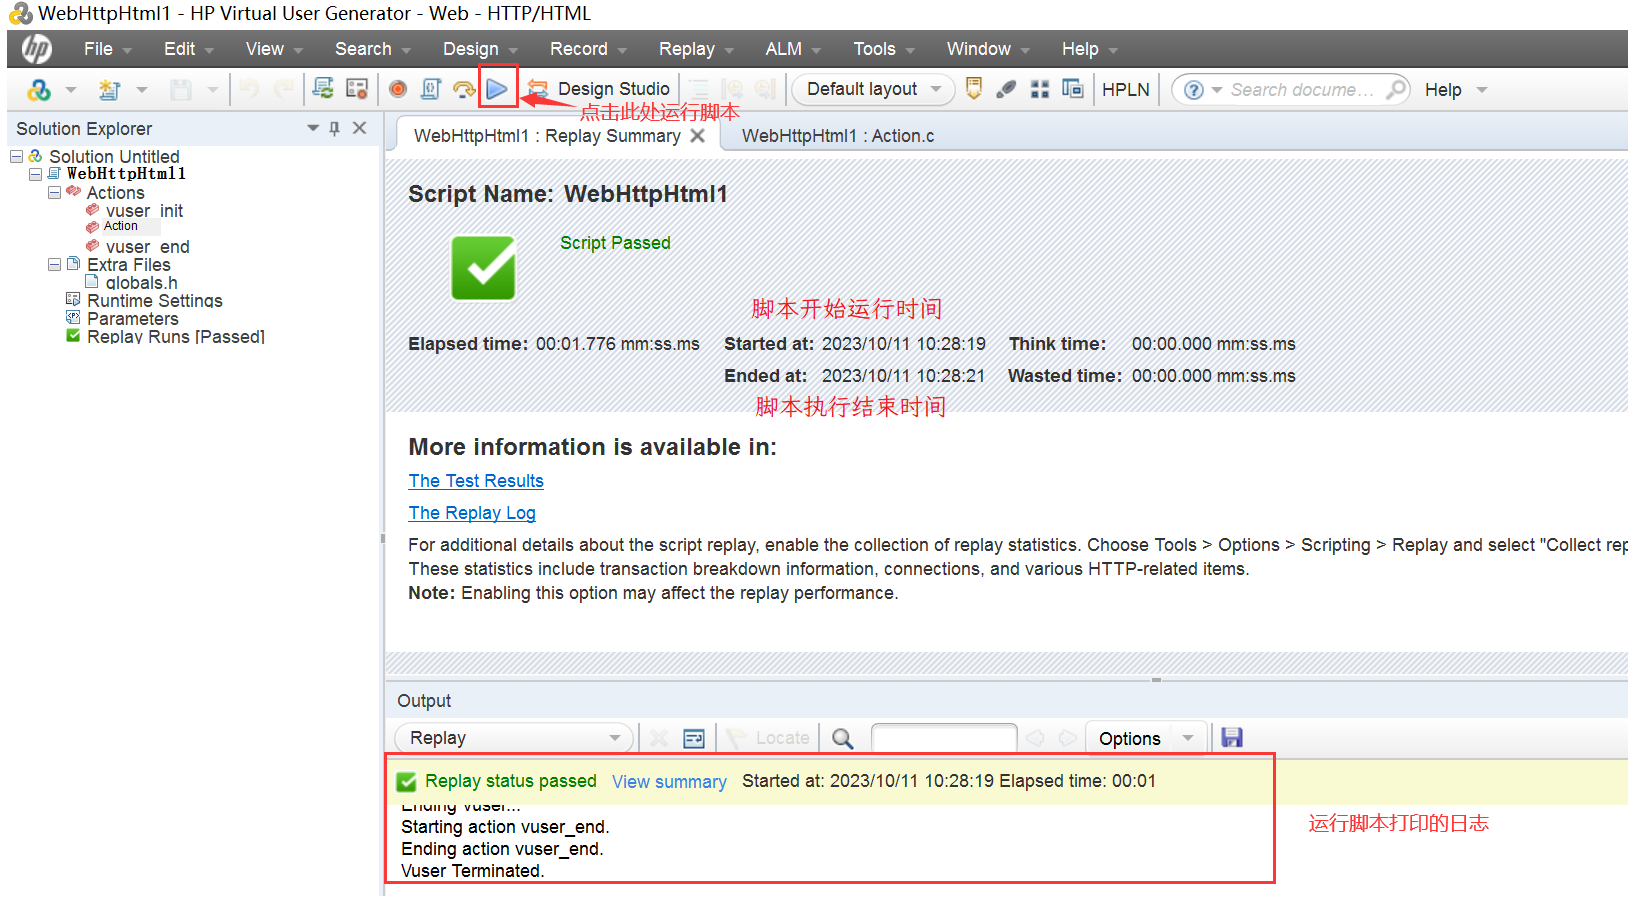Click the Options button in Output pane
The image size is (1636, 898).
(x=1130, y=738)
